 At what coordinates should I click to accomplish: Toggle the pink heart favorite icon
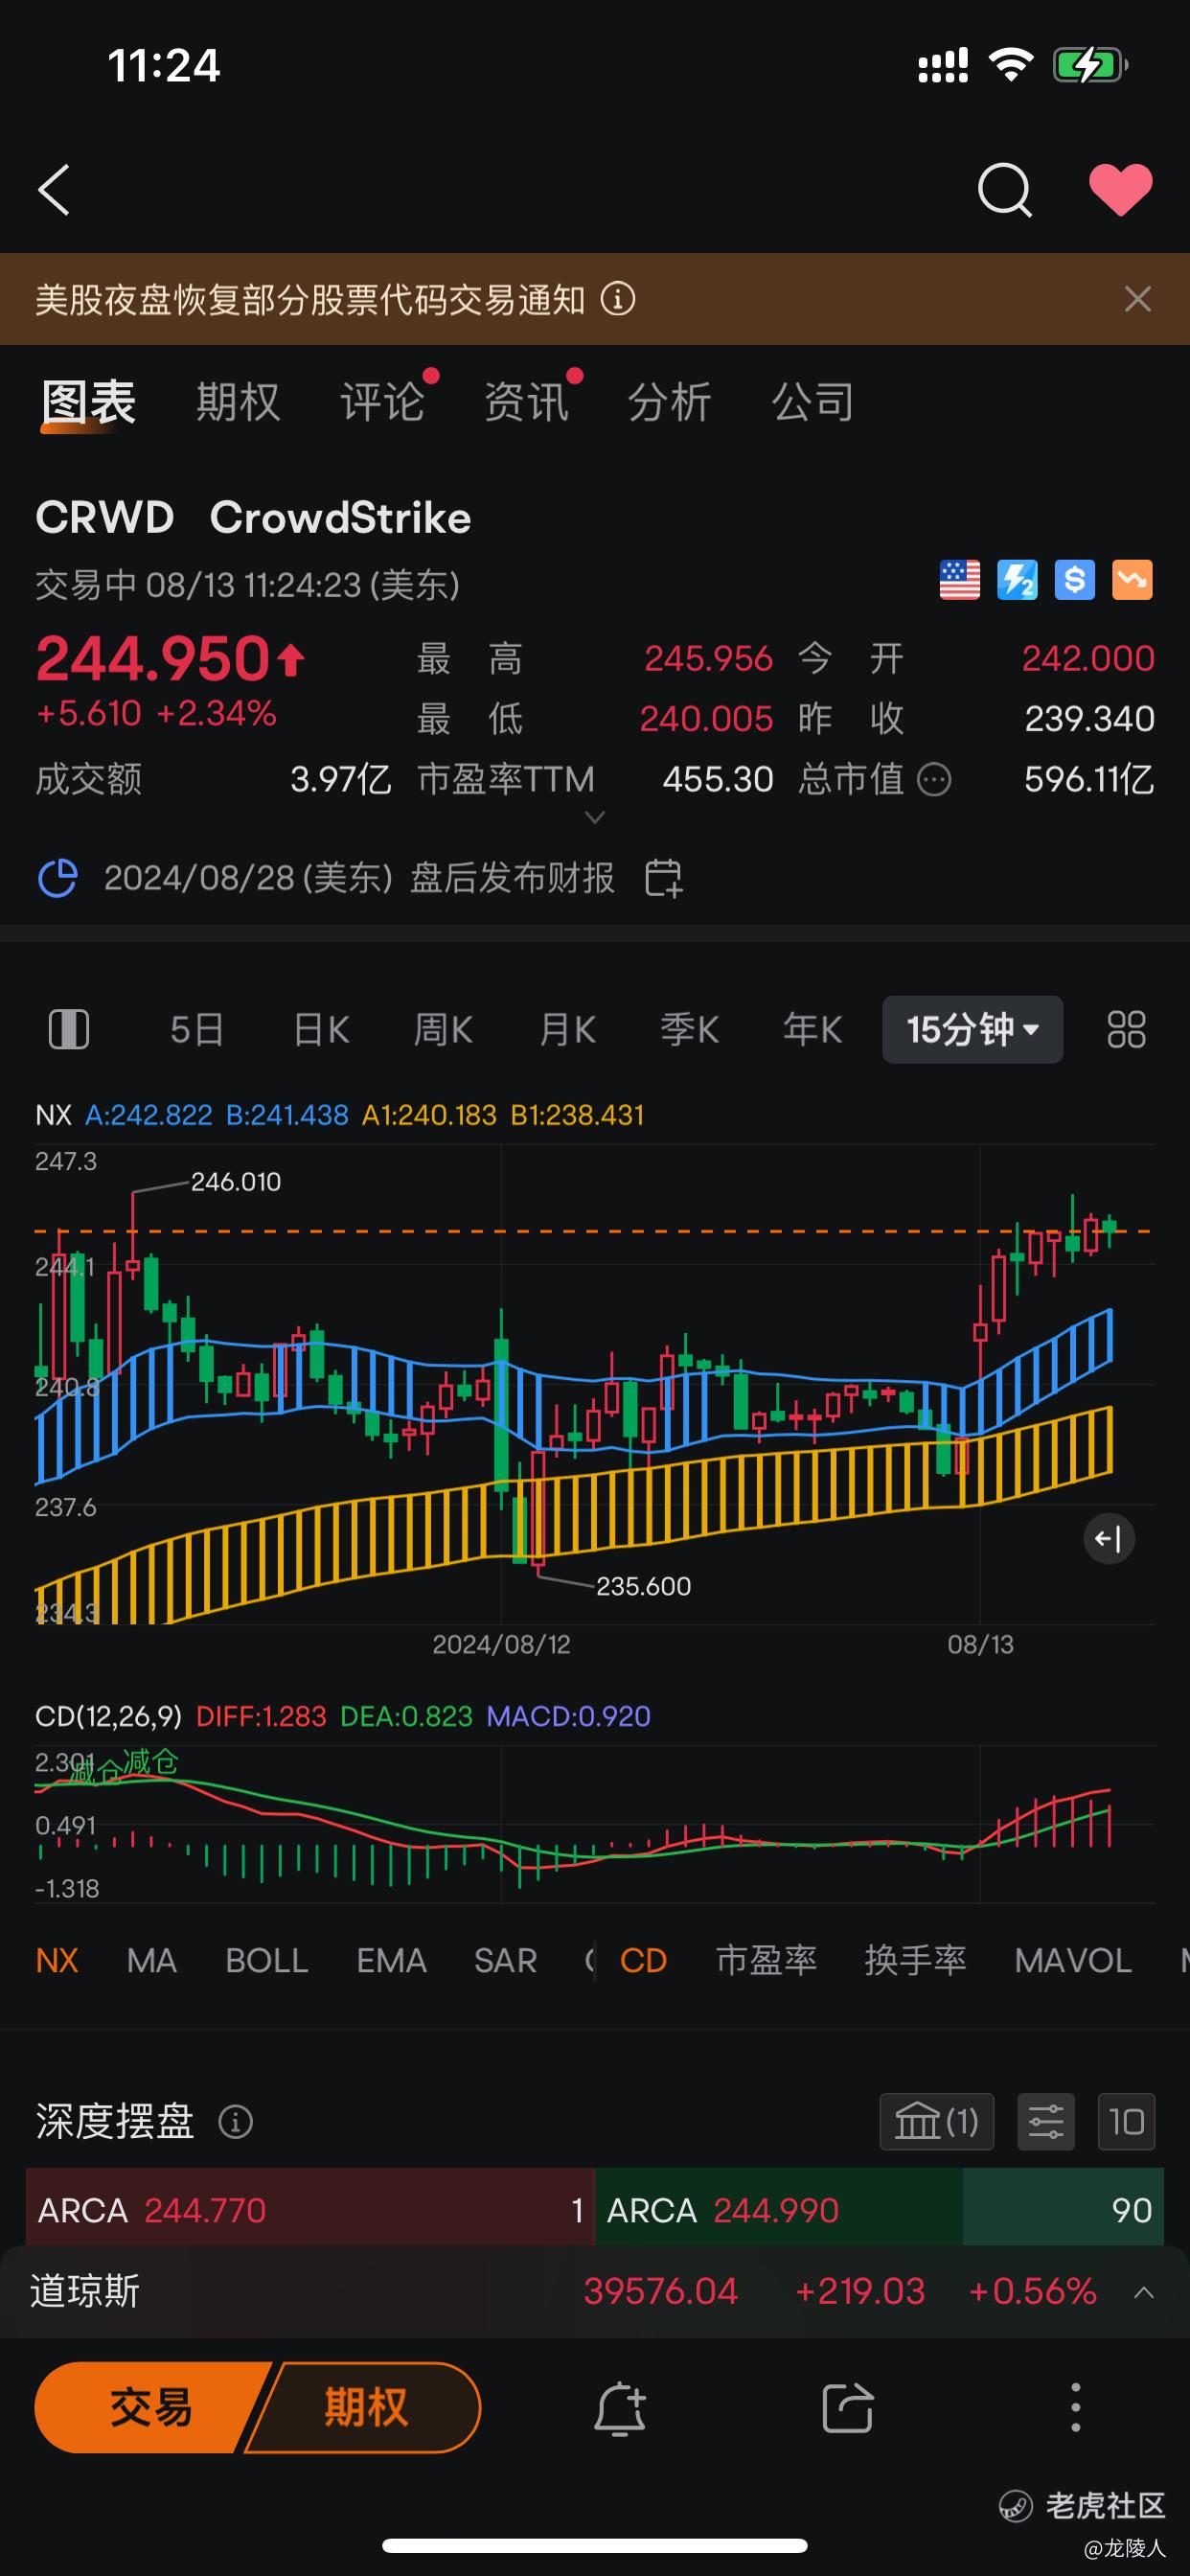click(x=1120, y=190)
